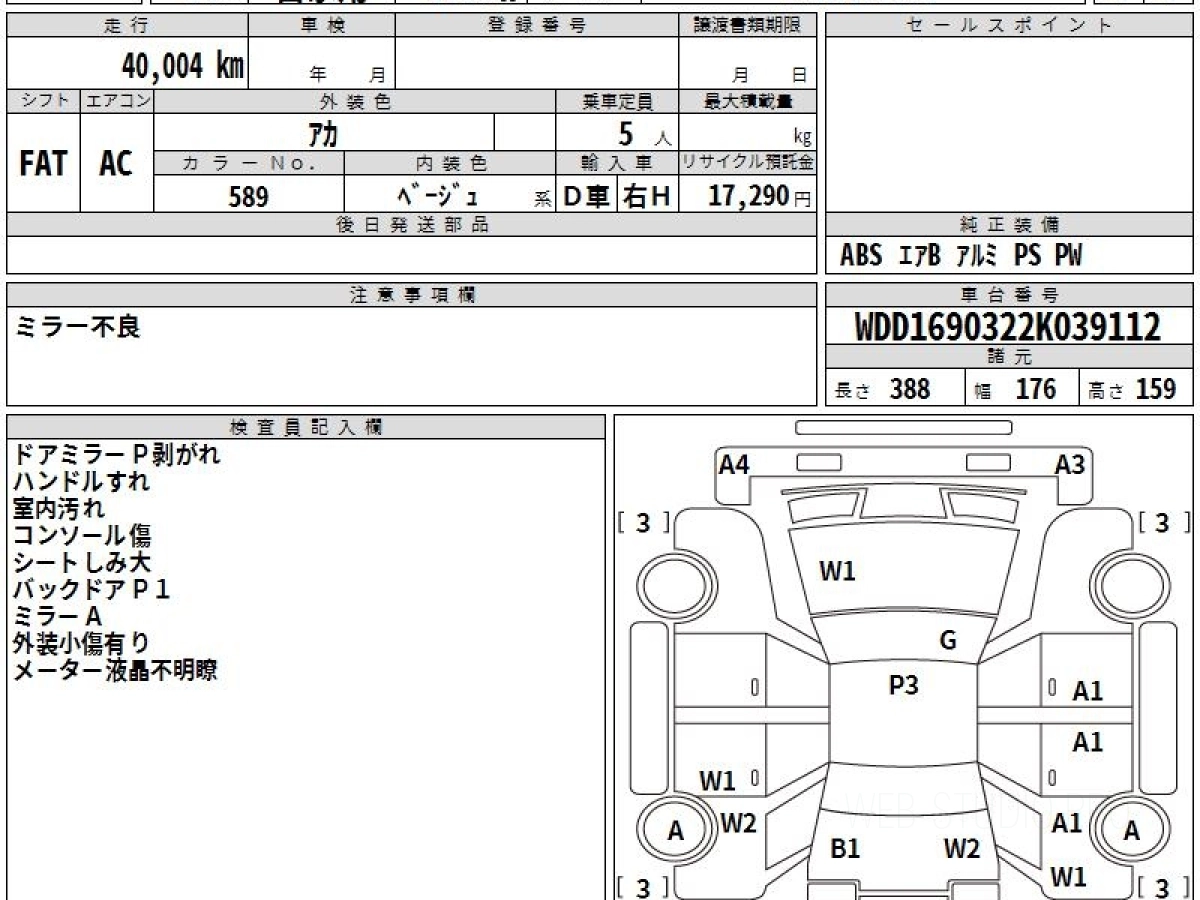Screen dimensions: 1200x900
Task: Click the 走行 column header
Action: pyautogui.click(x=127, y=26)
